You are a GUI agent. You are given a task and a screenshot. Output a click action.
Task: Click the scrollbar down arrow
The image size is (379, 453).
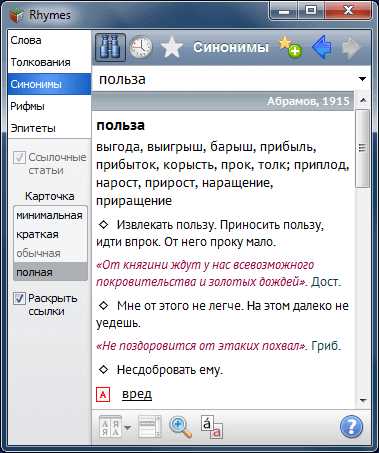coord(363,400)
